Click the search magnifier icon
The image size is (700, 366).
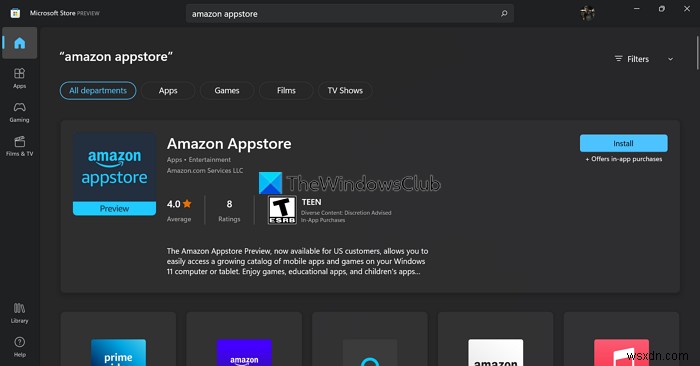pyautogui.click(x=504, y=13)
